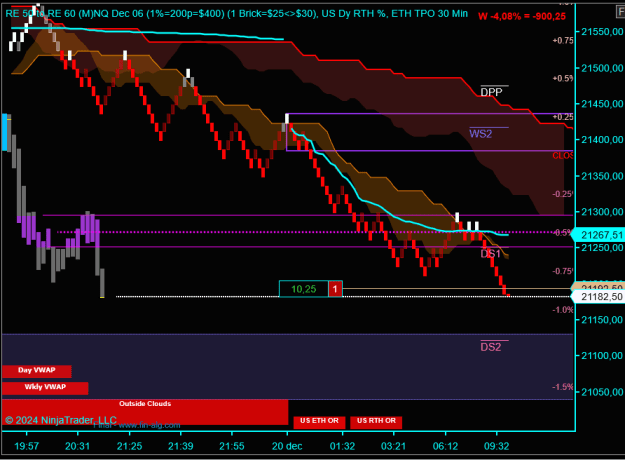This screenshot has width=625, height=460.
Task: Click the 21450,00 price axis label
Action: [x=602, y=104]
